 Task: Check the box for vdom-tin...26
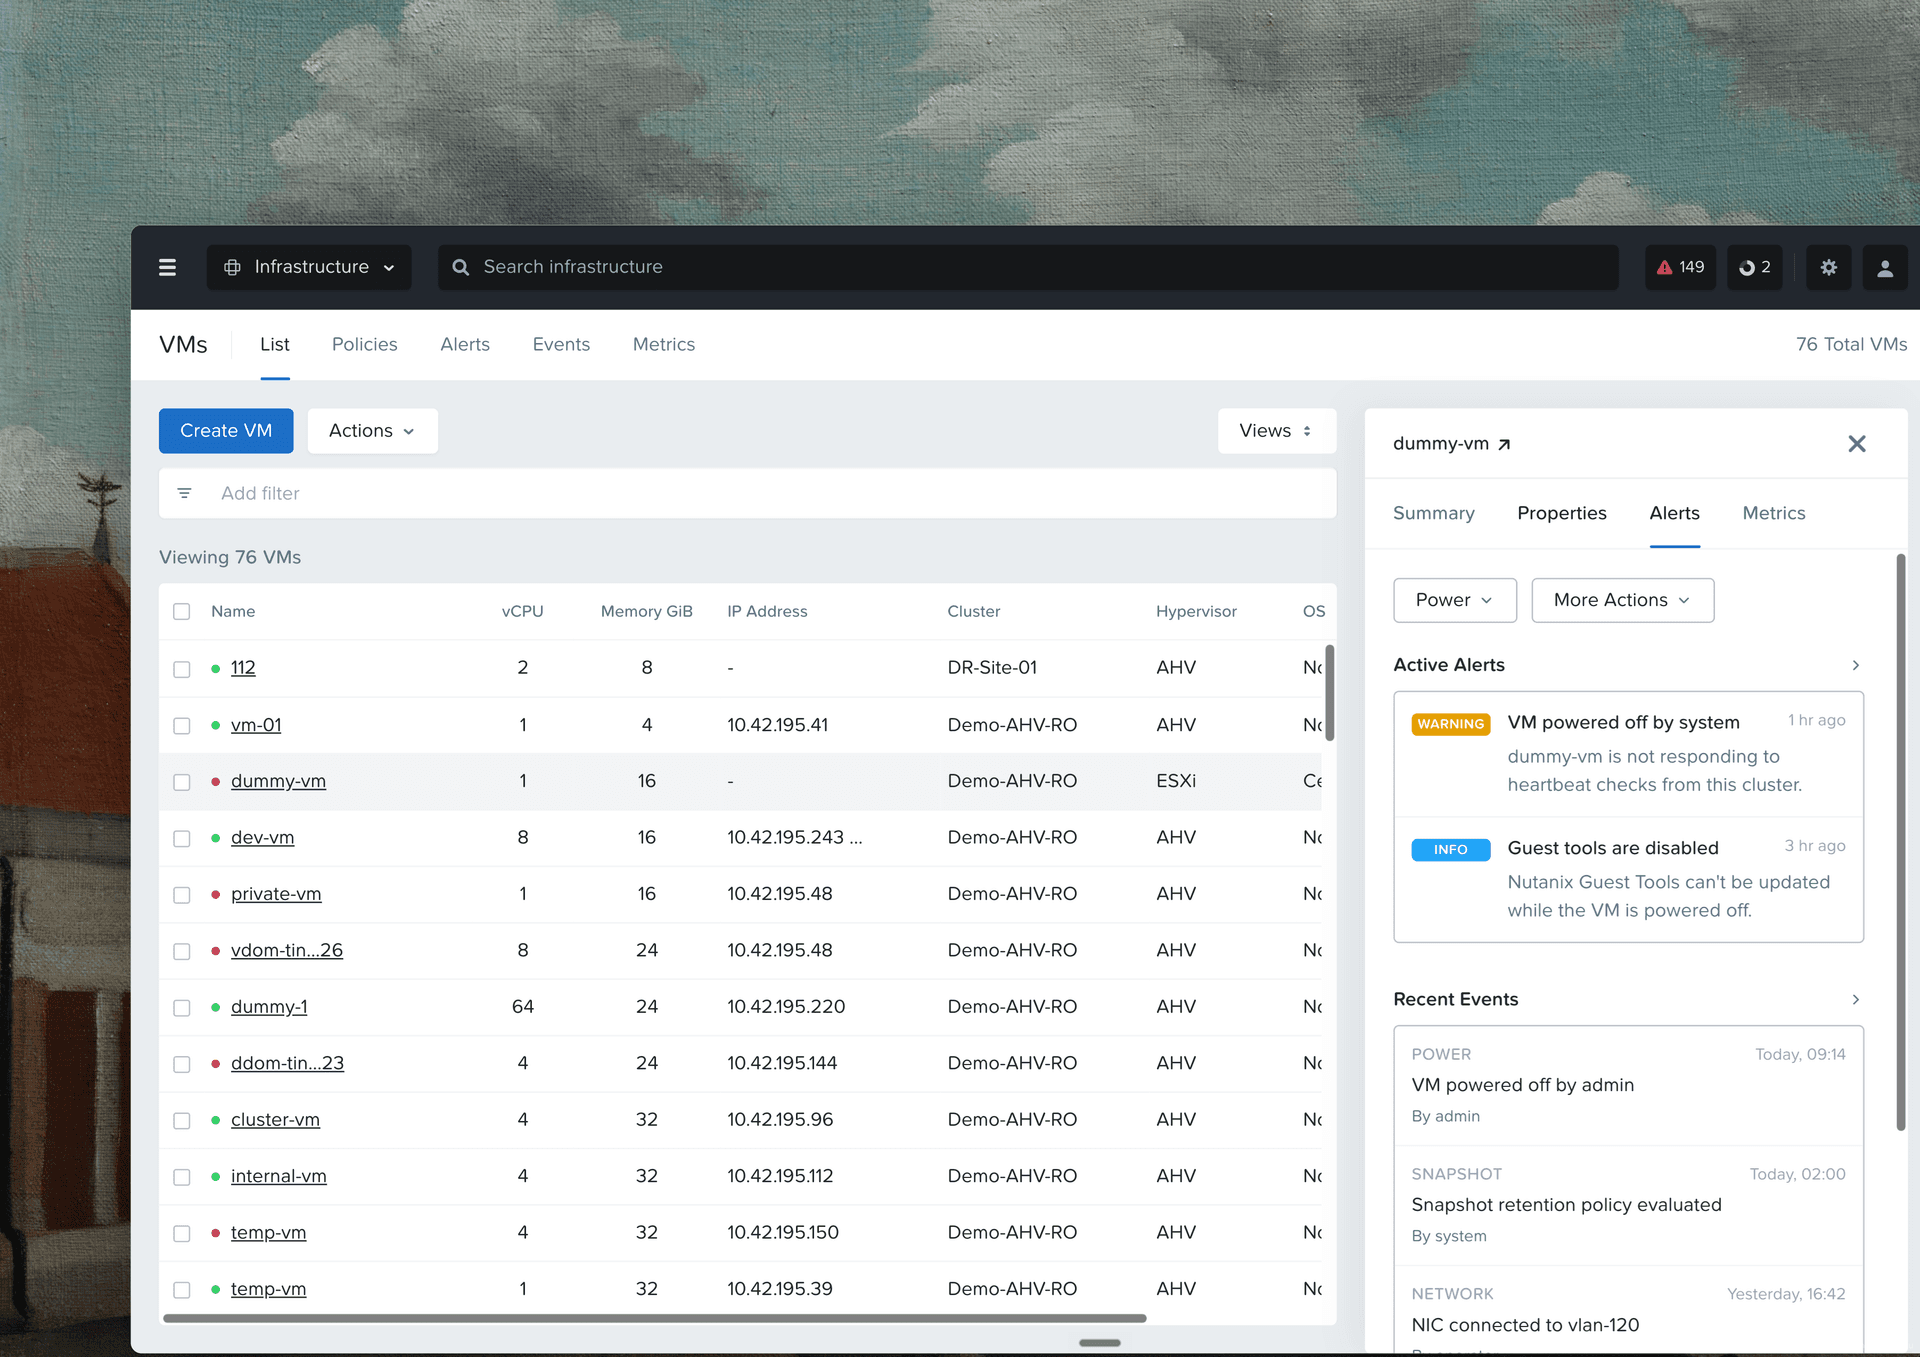point(181,951)
